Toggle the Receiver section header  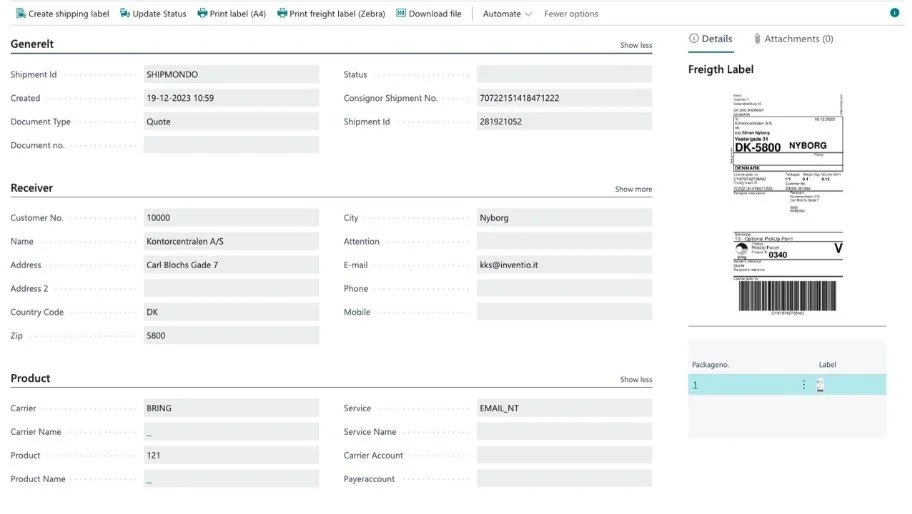pyautogui.click(x=31, y=188)
